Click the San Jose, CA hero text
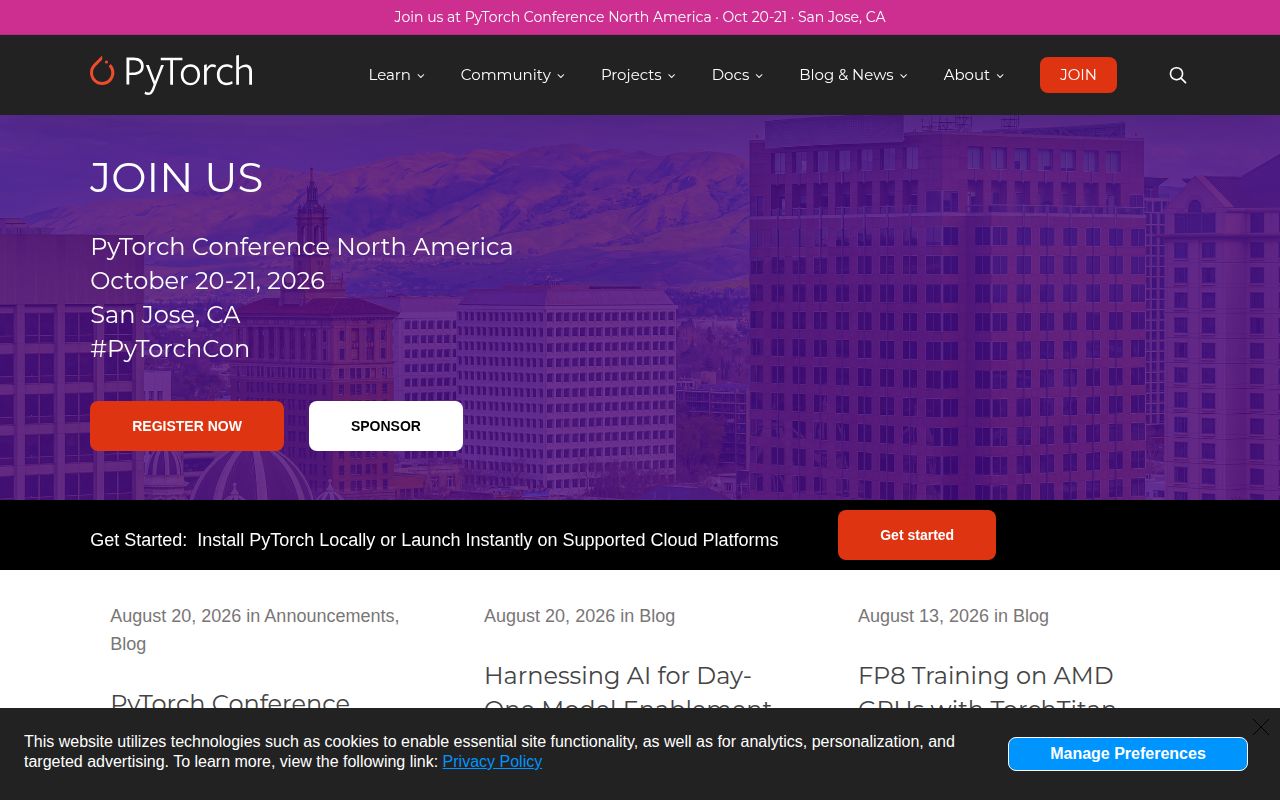 click(x=165, y=314)
